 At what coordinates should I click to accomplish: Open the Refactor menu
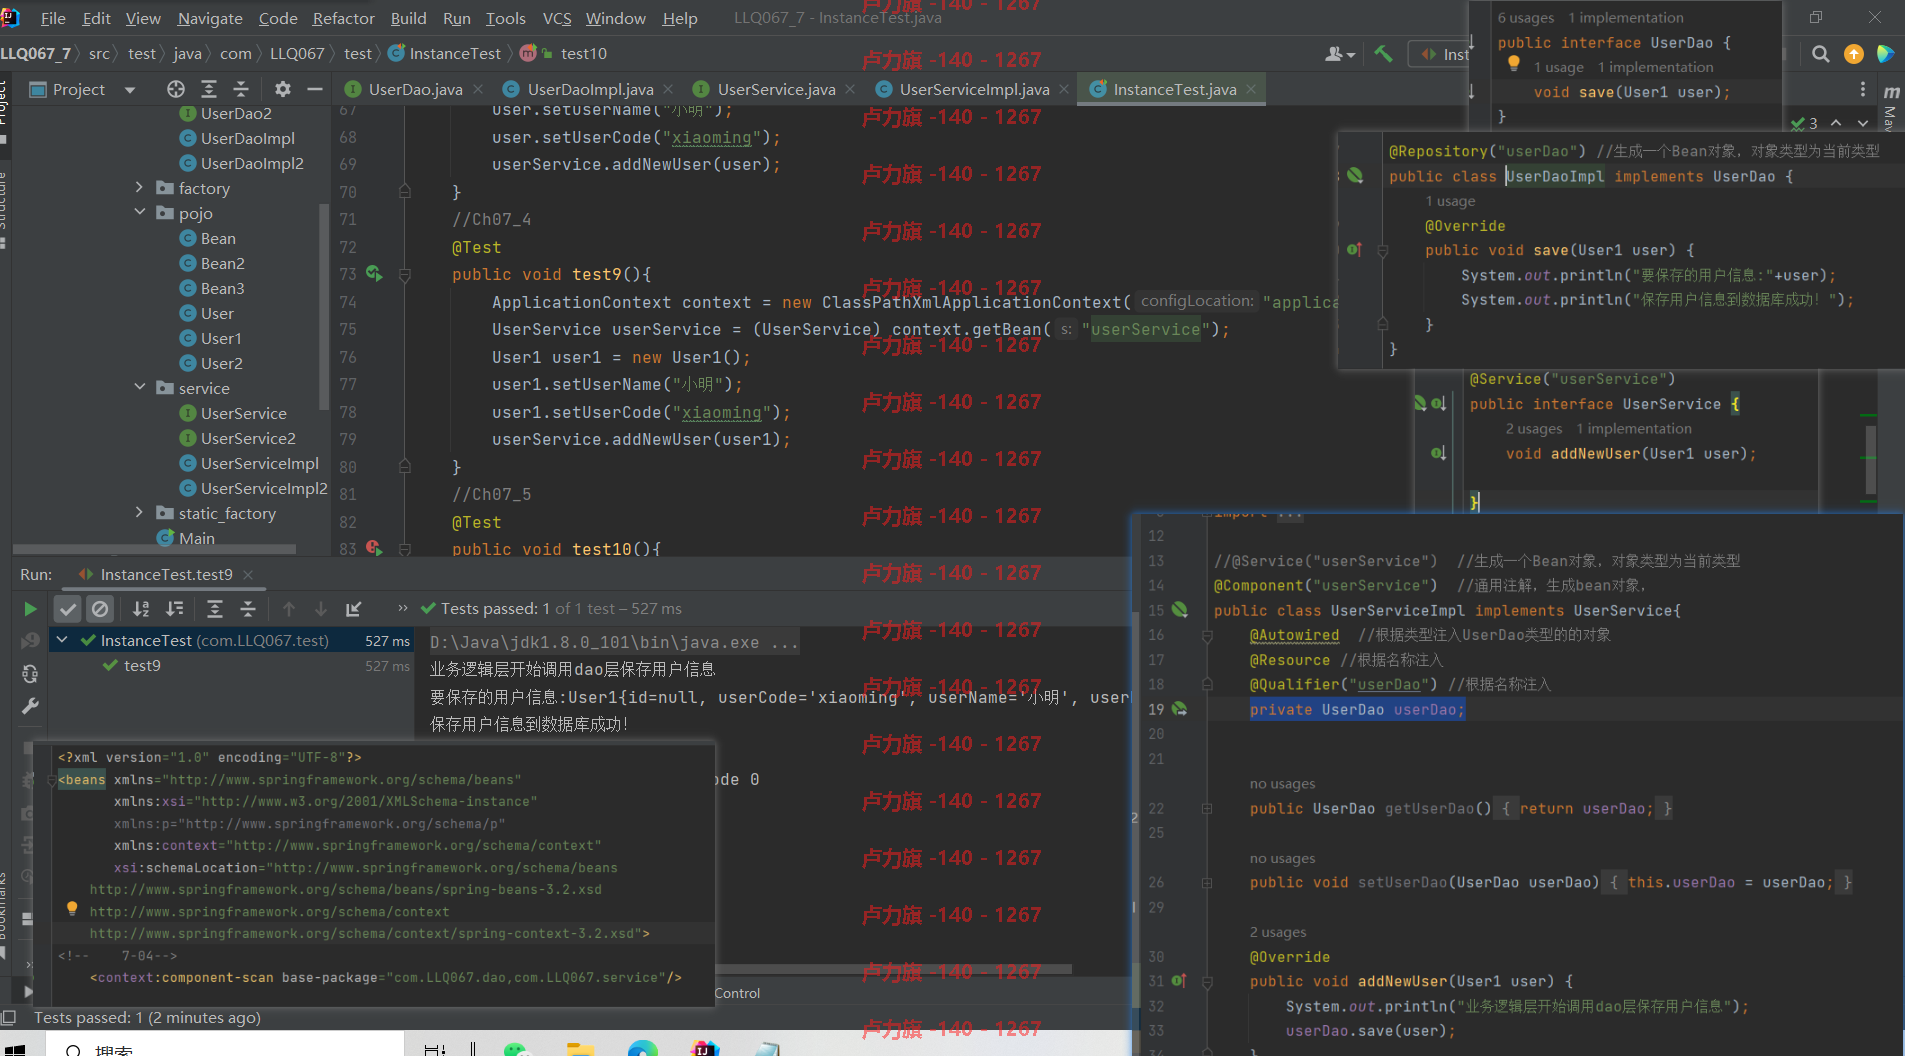(343, 18)
